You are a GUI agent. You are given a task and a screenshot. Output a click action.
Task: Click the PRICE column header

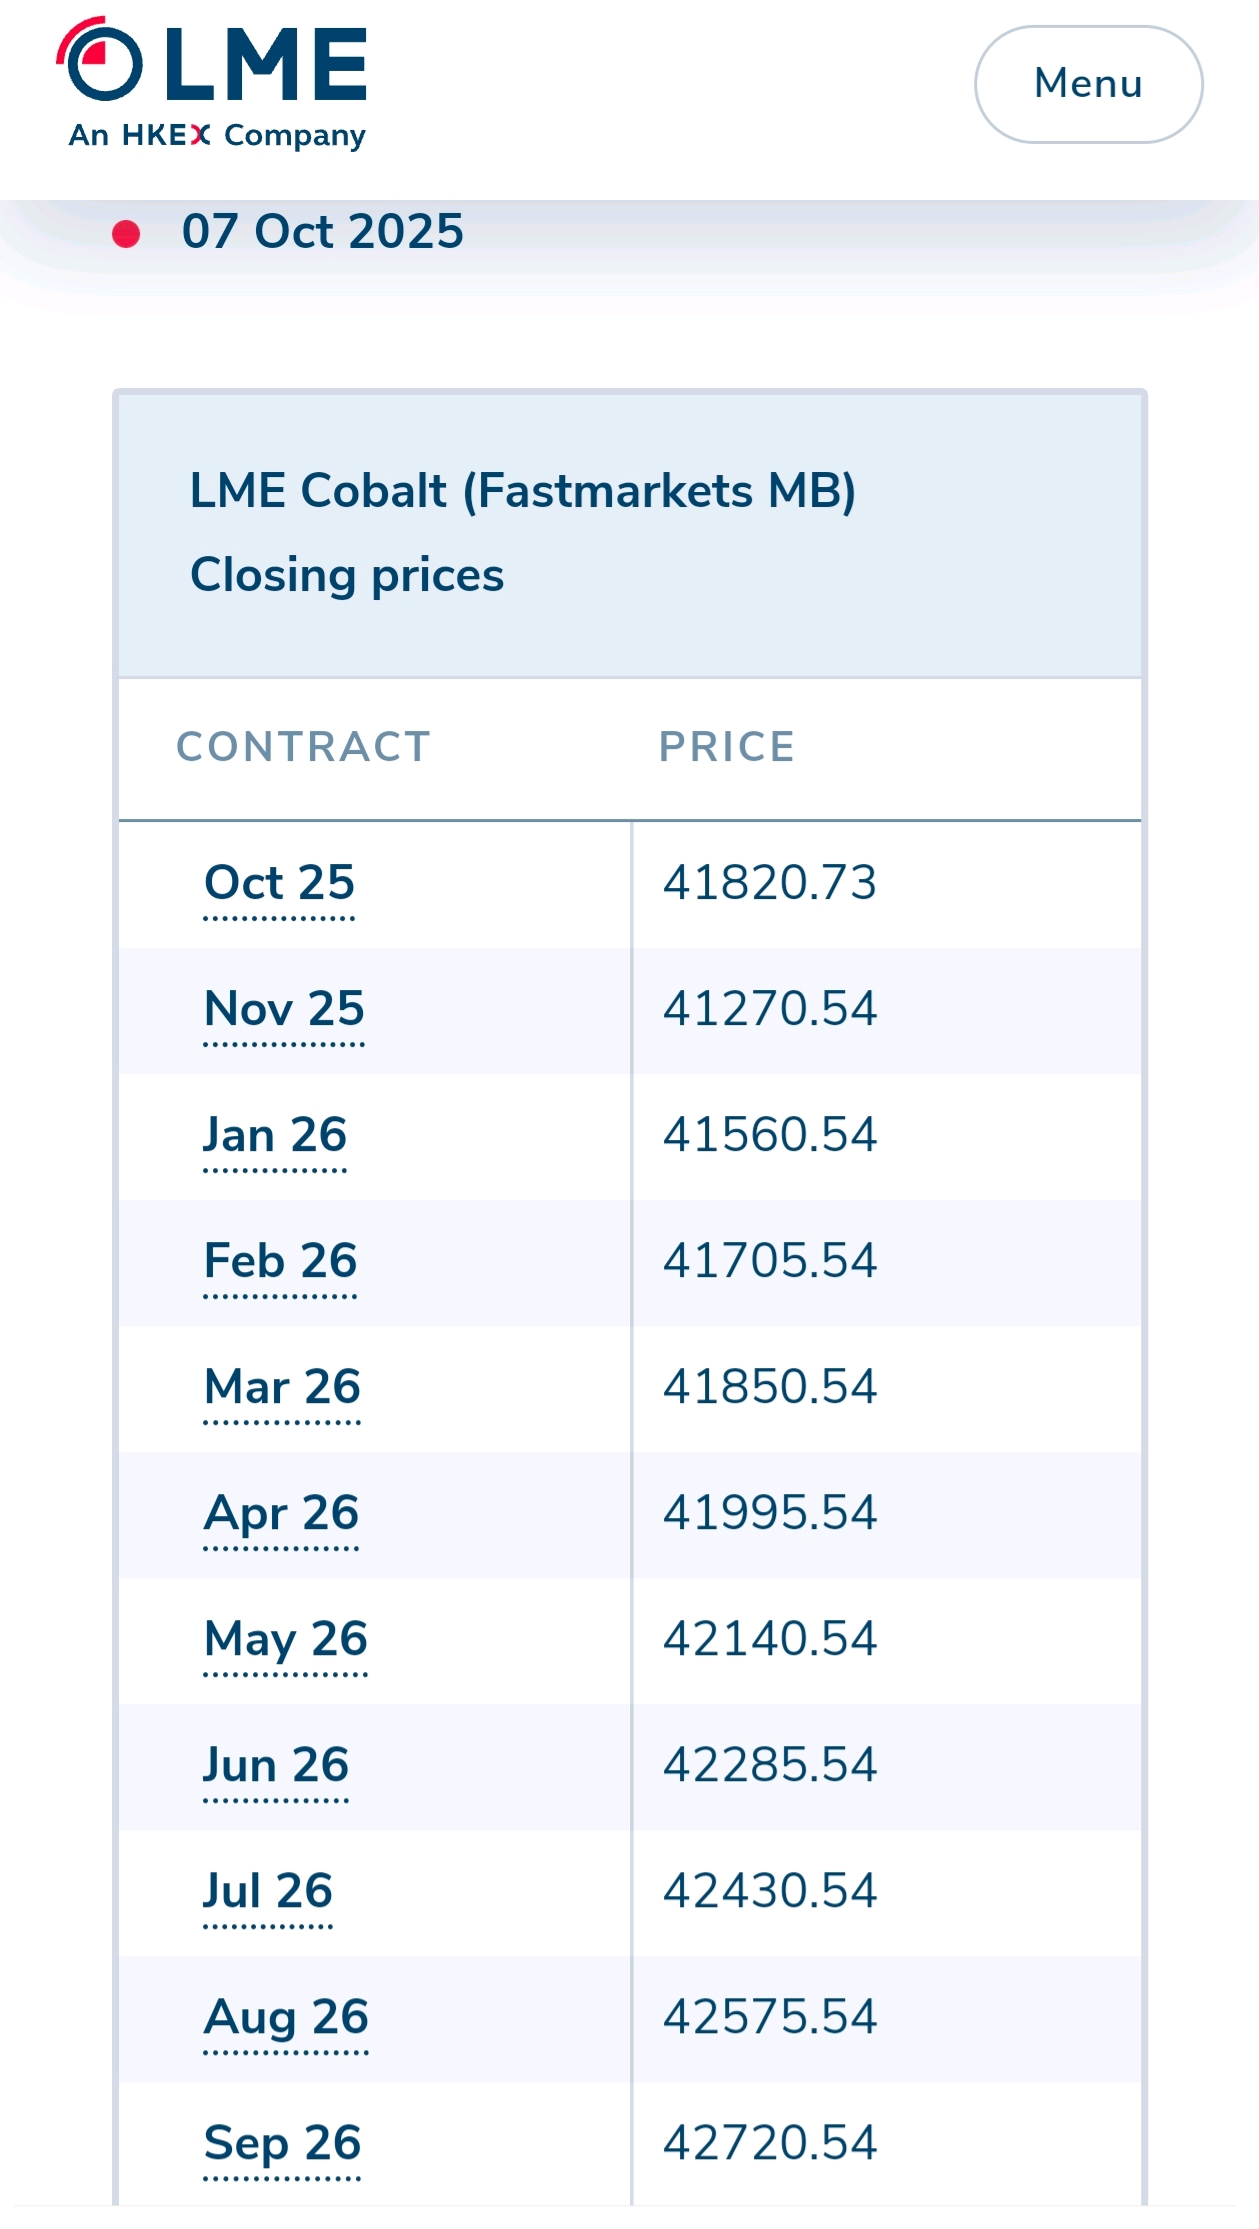727,747
